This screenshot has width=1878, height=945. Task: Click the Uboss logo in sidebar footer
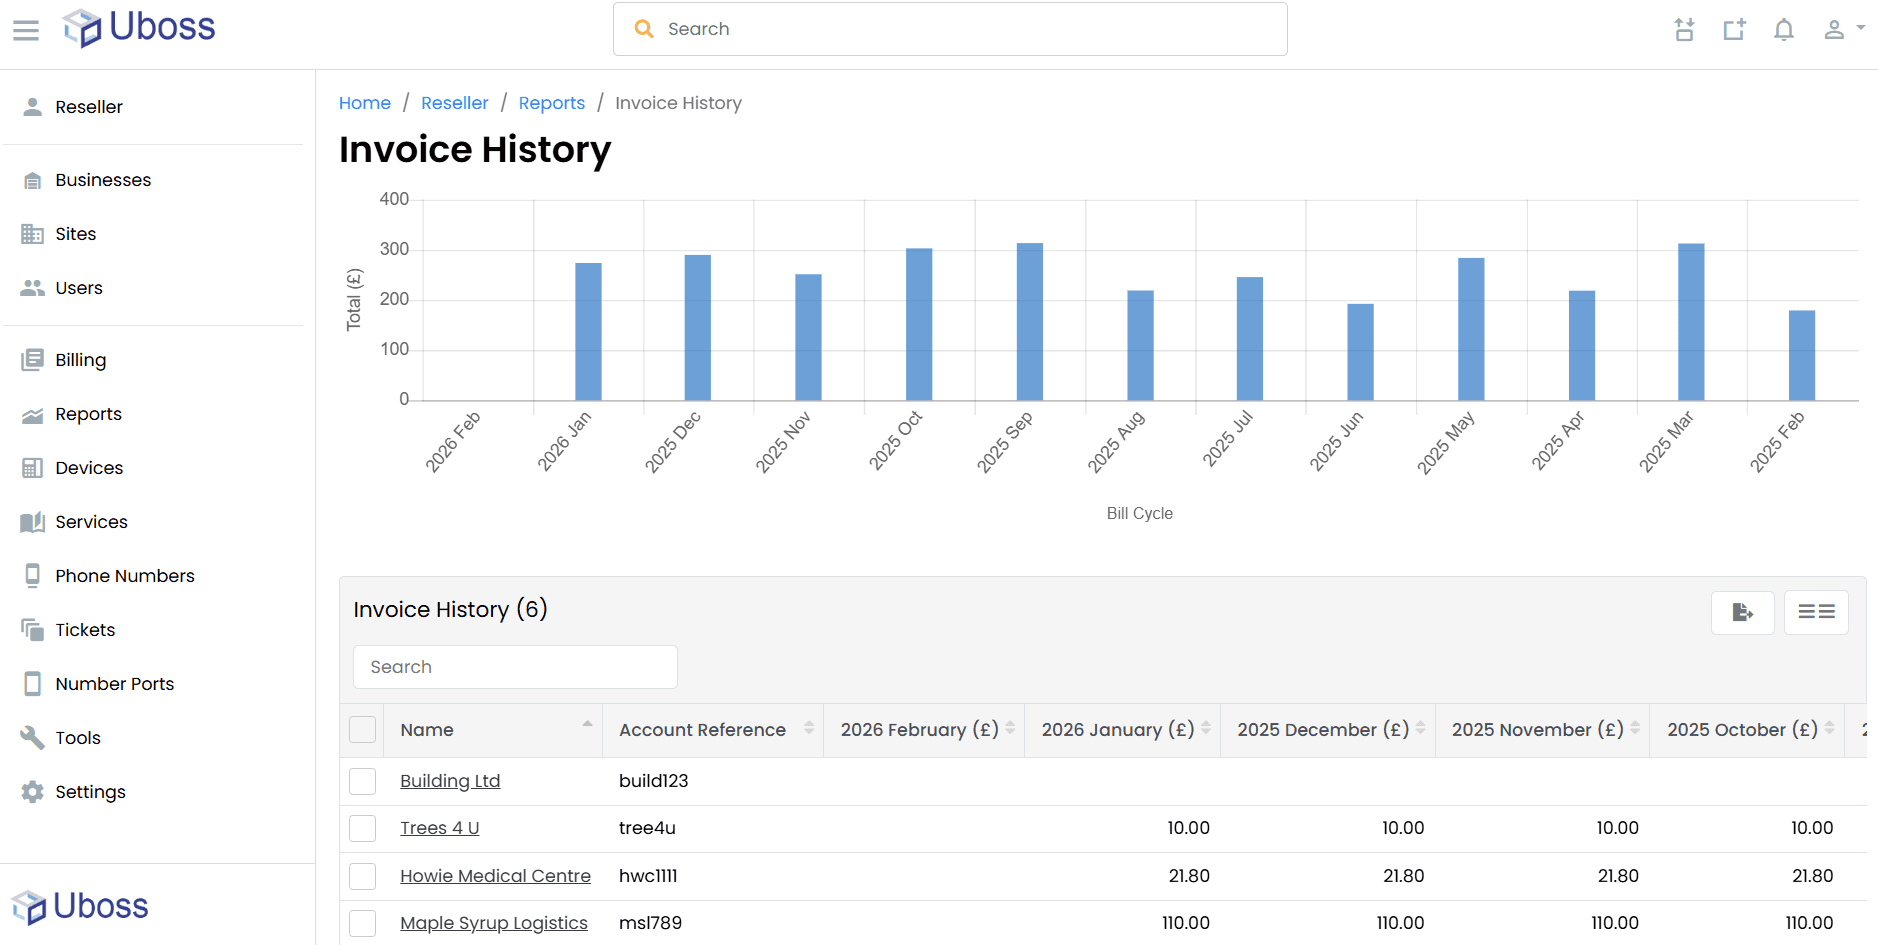80,906
